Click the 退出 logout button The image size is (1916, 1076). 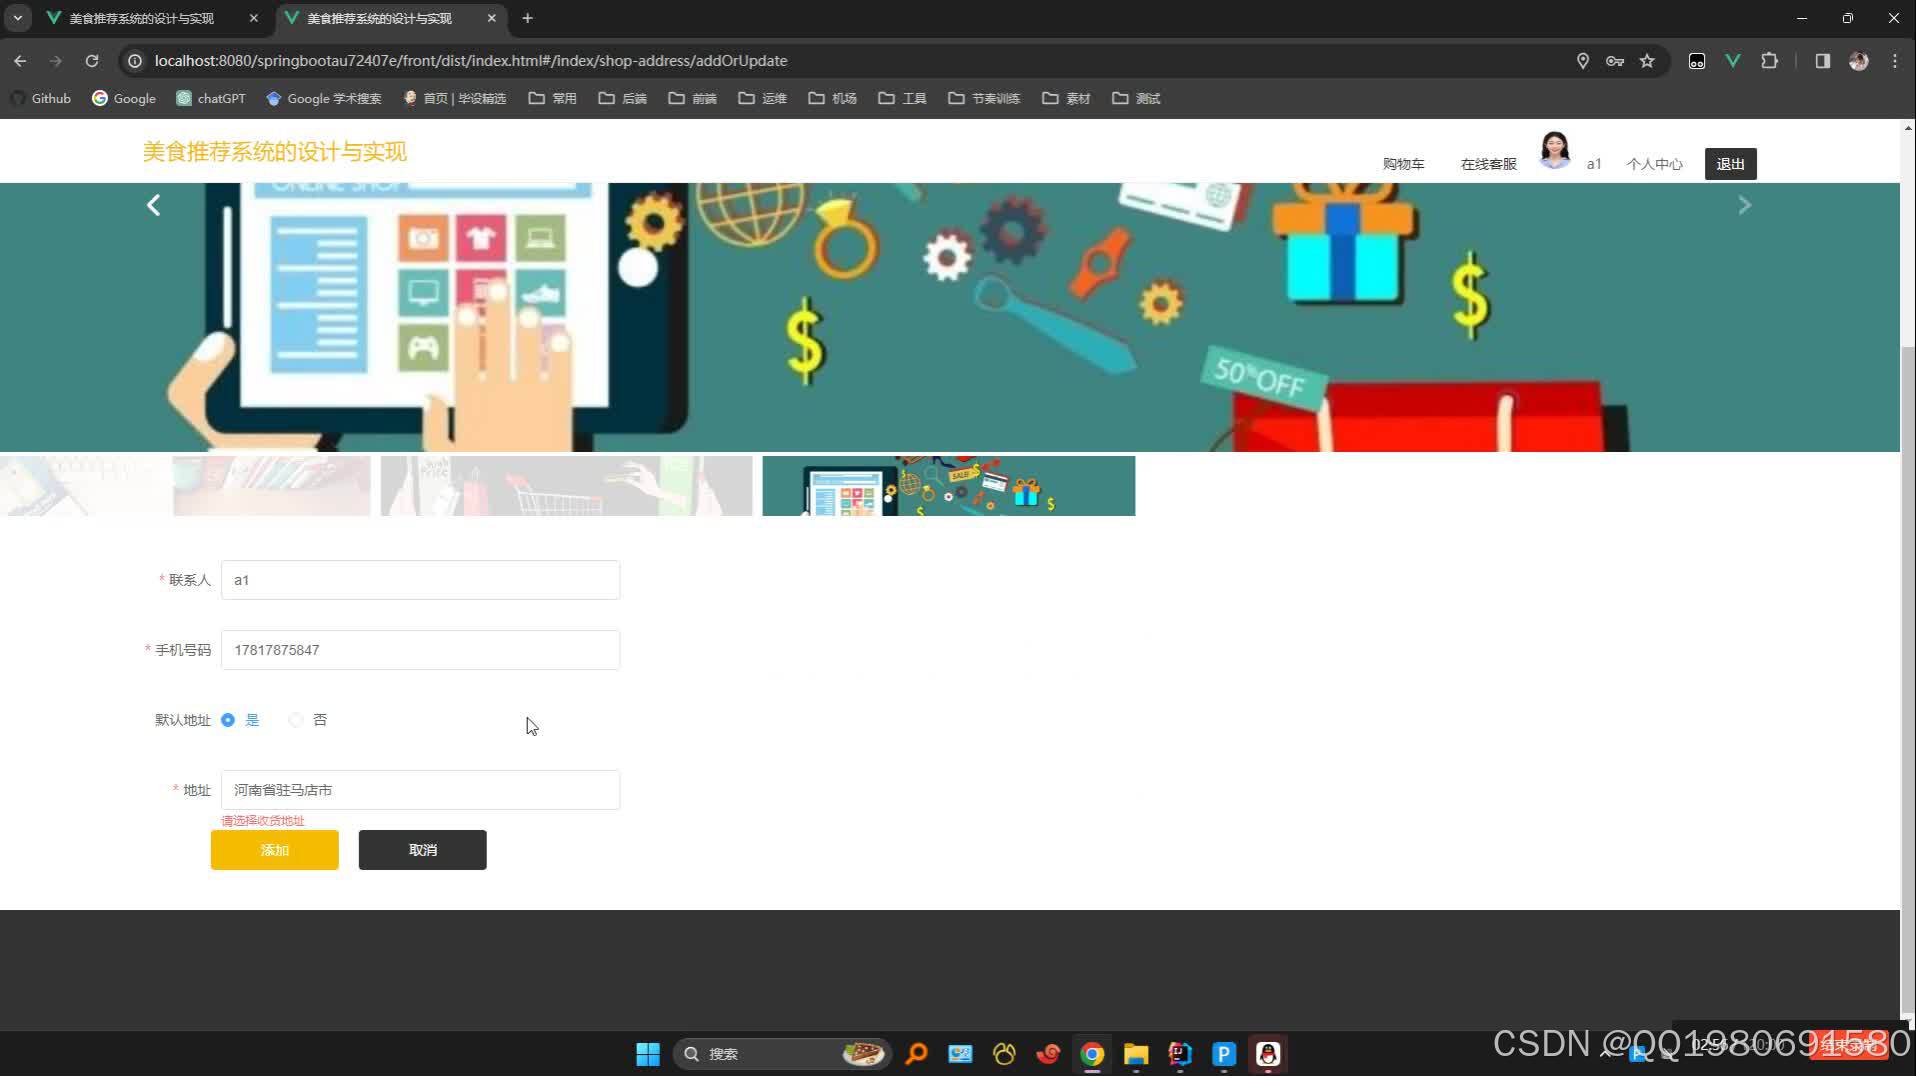(1730, 163)
